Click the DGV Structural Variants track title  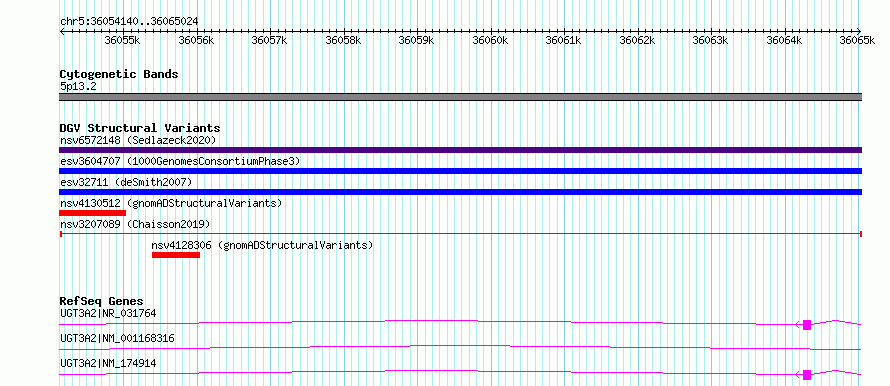(140, 128)
